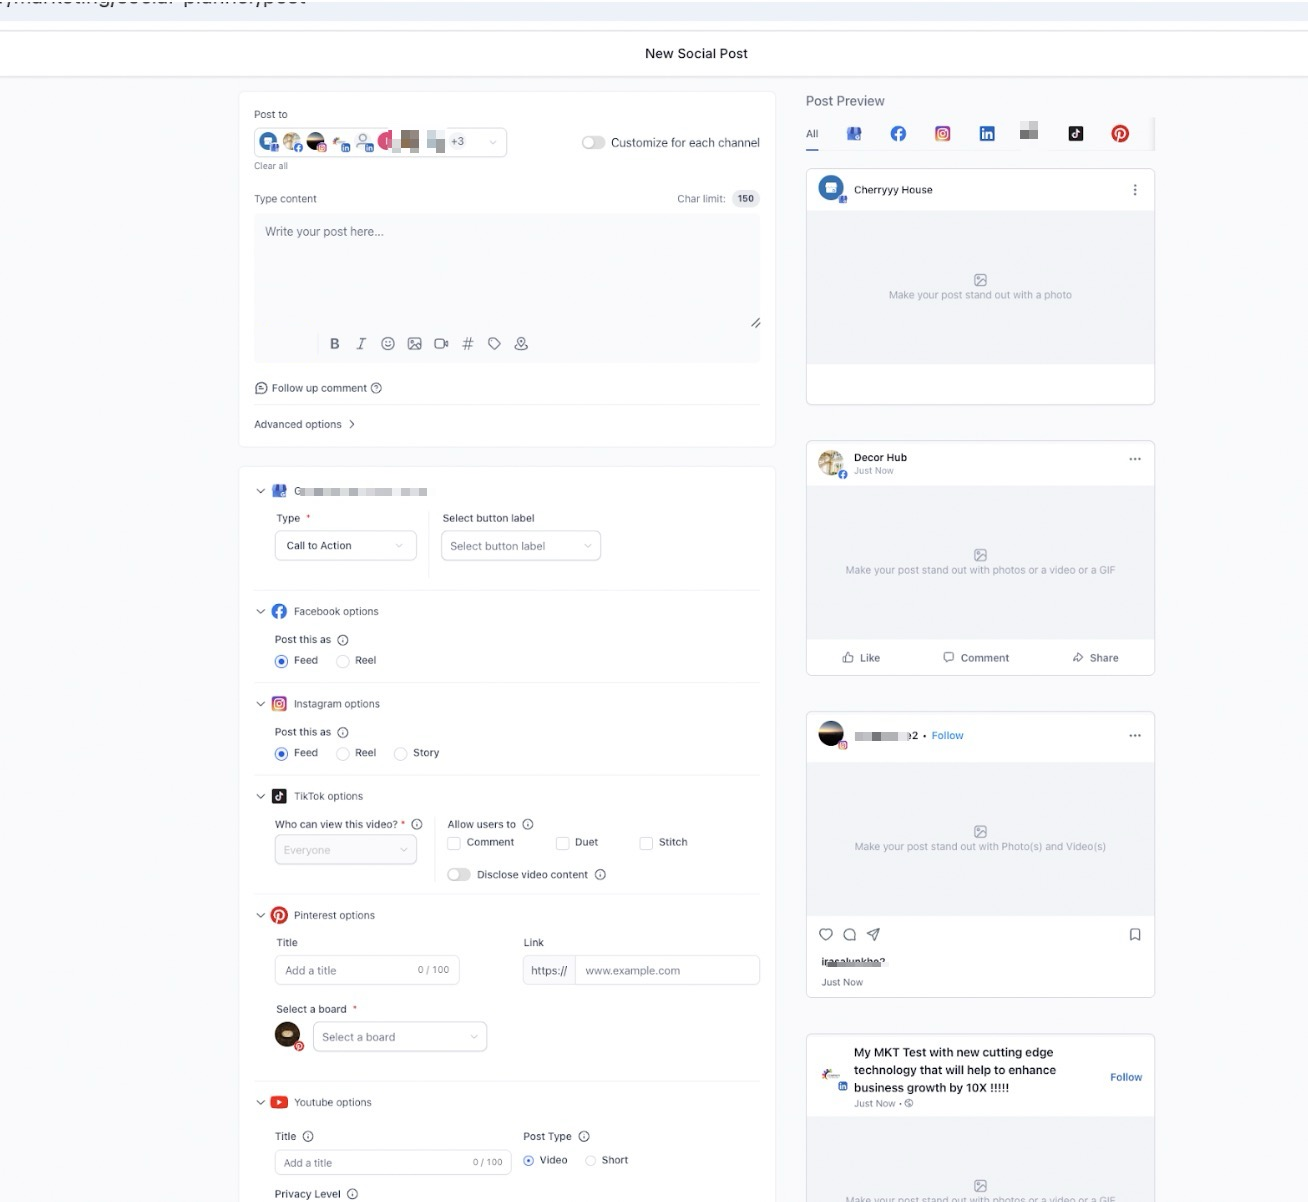Click the comment bubble icon in Instagram preview
Viewport: 1308px width, 1202px height.
click(849, 934)
